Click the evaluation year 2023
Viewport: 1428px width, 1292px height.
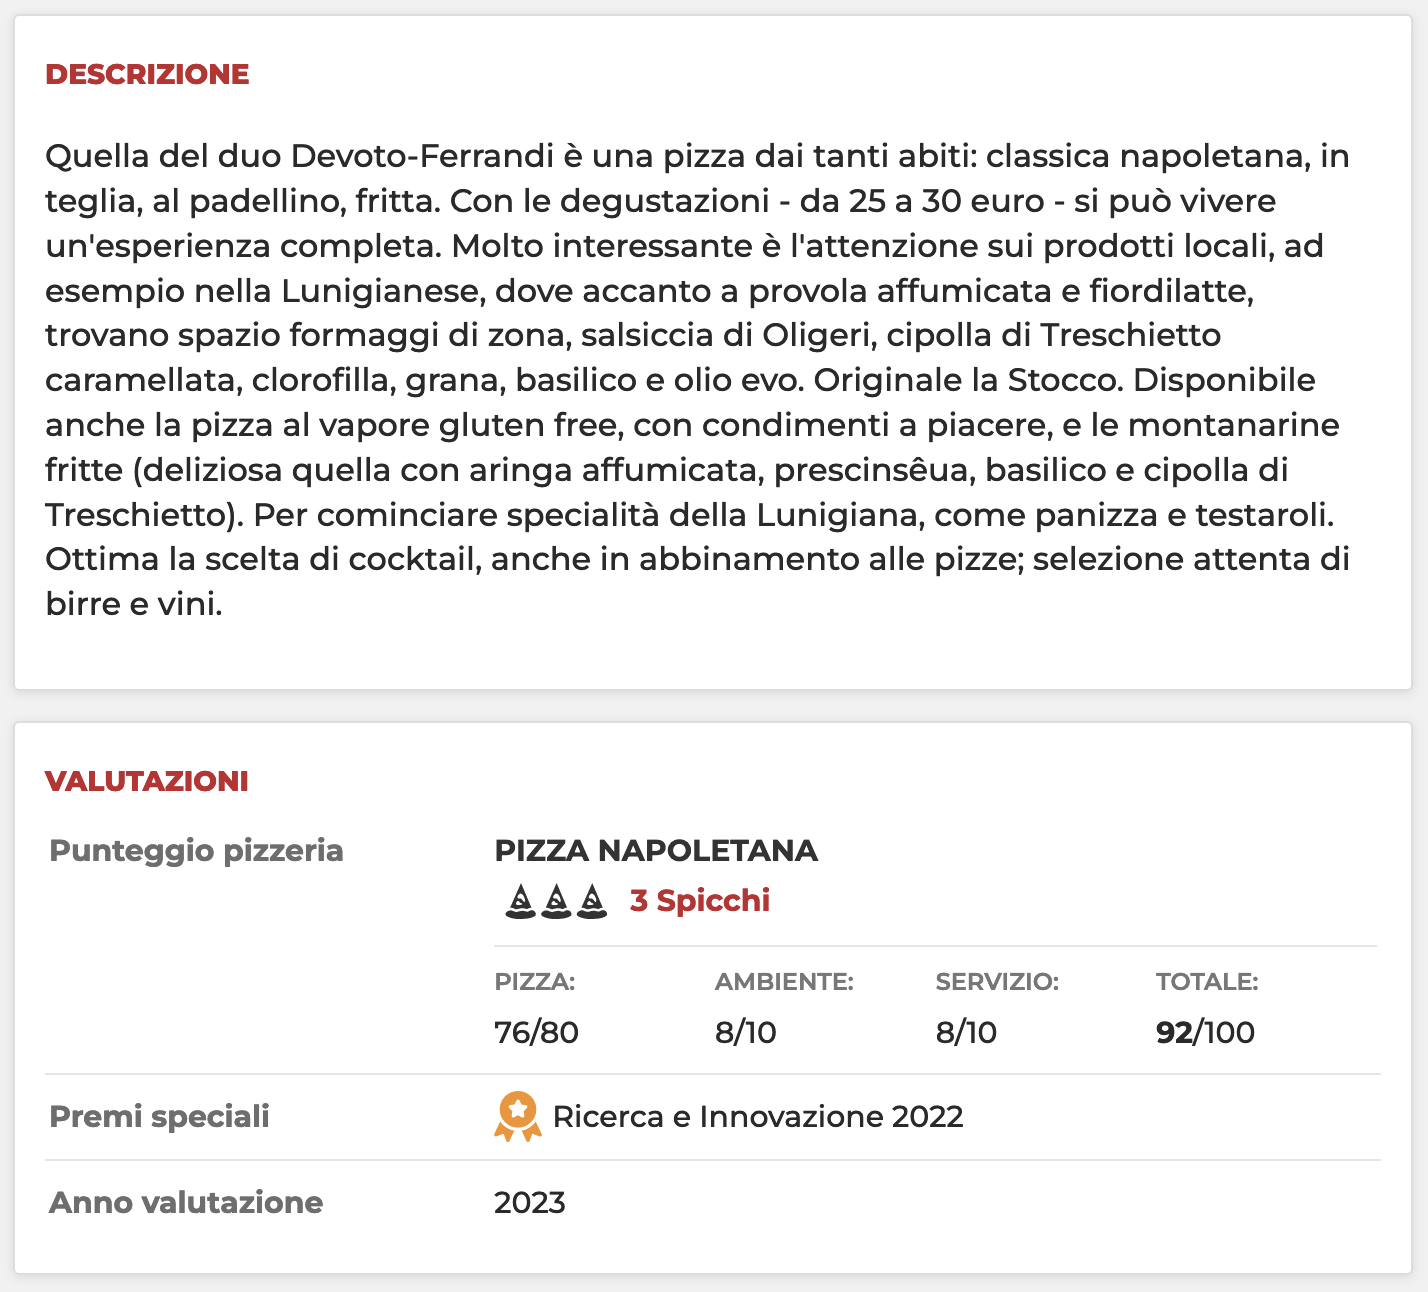(x=530, y=1203)
